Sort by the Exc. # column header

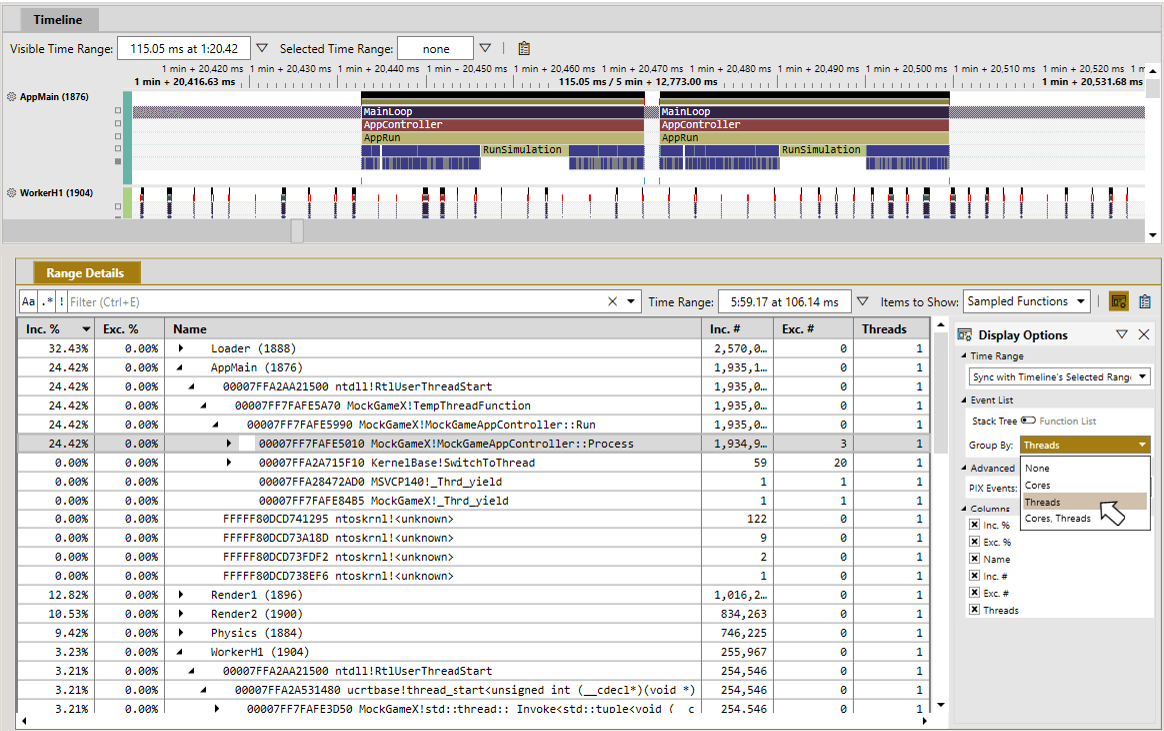815,329
